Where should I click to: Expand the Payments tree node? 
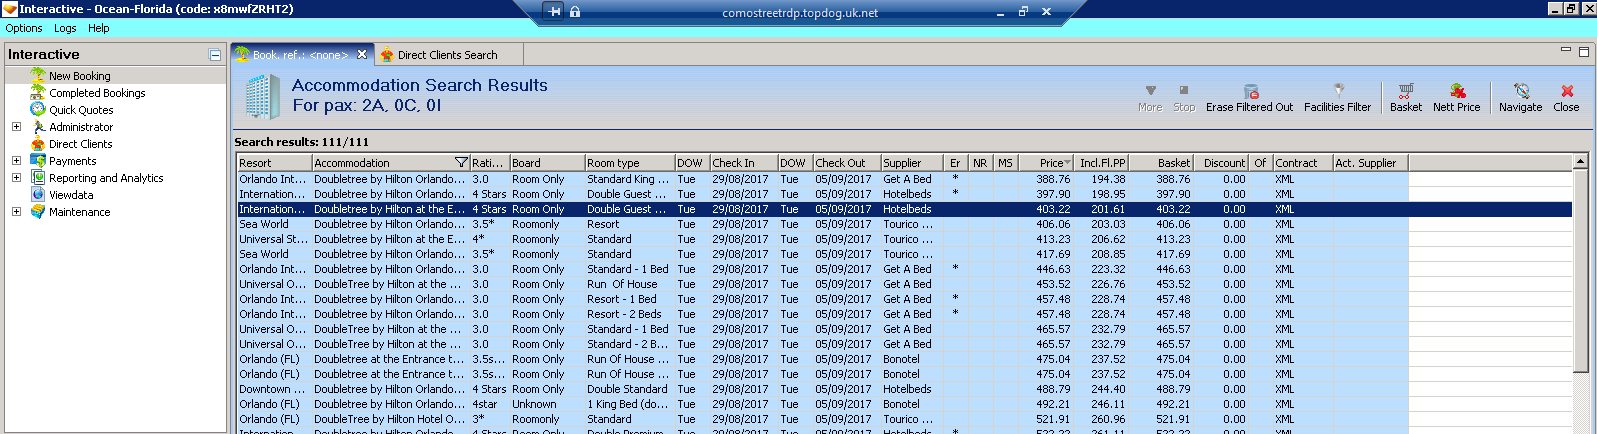(16, 160)
